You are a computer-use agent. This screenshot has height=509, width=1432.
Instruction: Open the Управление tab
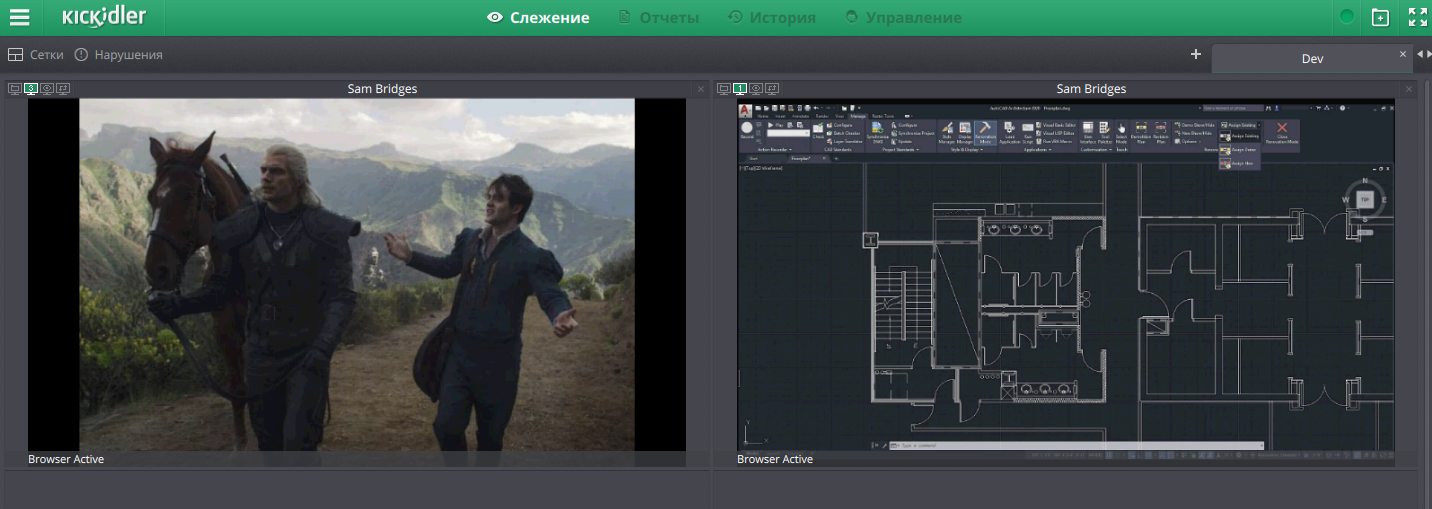point(903,17)
